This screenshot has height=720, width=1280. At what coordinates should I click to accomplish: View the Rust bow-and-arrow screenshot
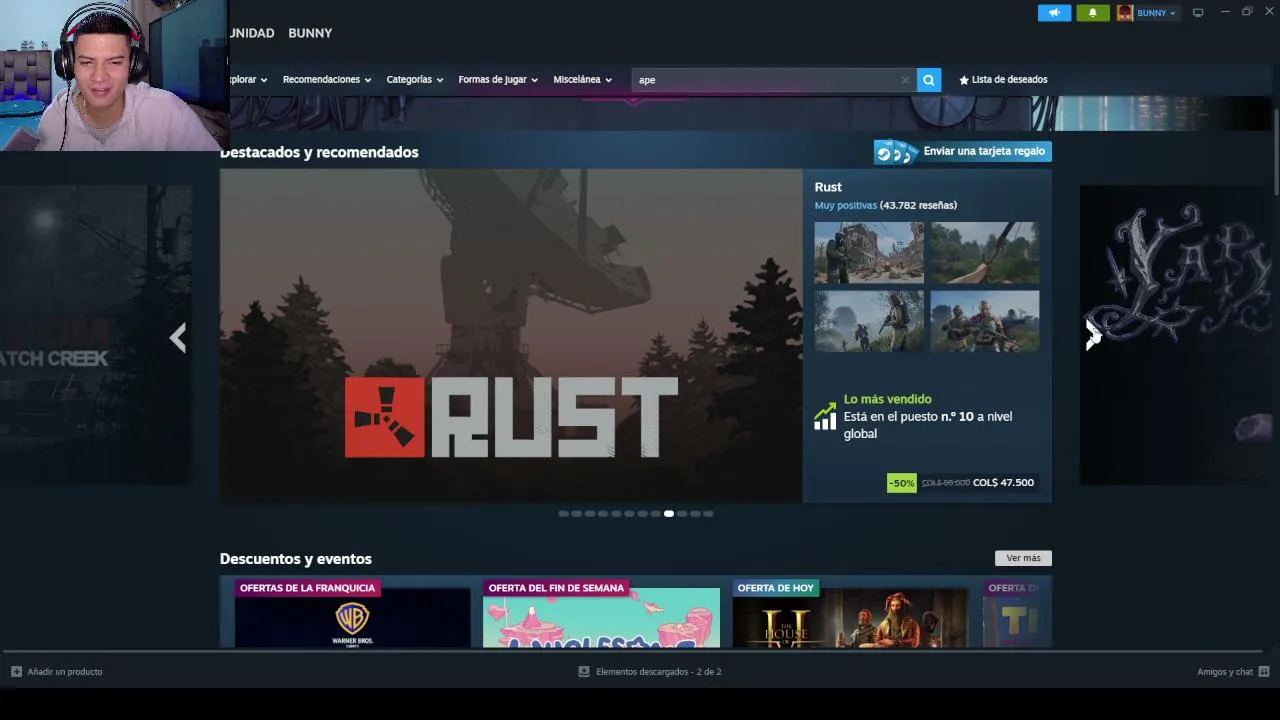coord(985,253)
